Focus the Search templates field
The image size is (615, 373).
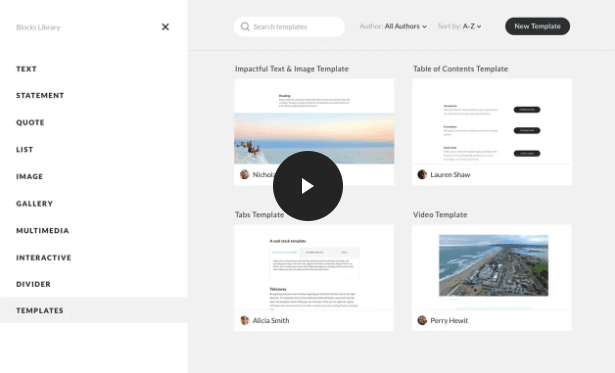[289, 27]
